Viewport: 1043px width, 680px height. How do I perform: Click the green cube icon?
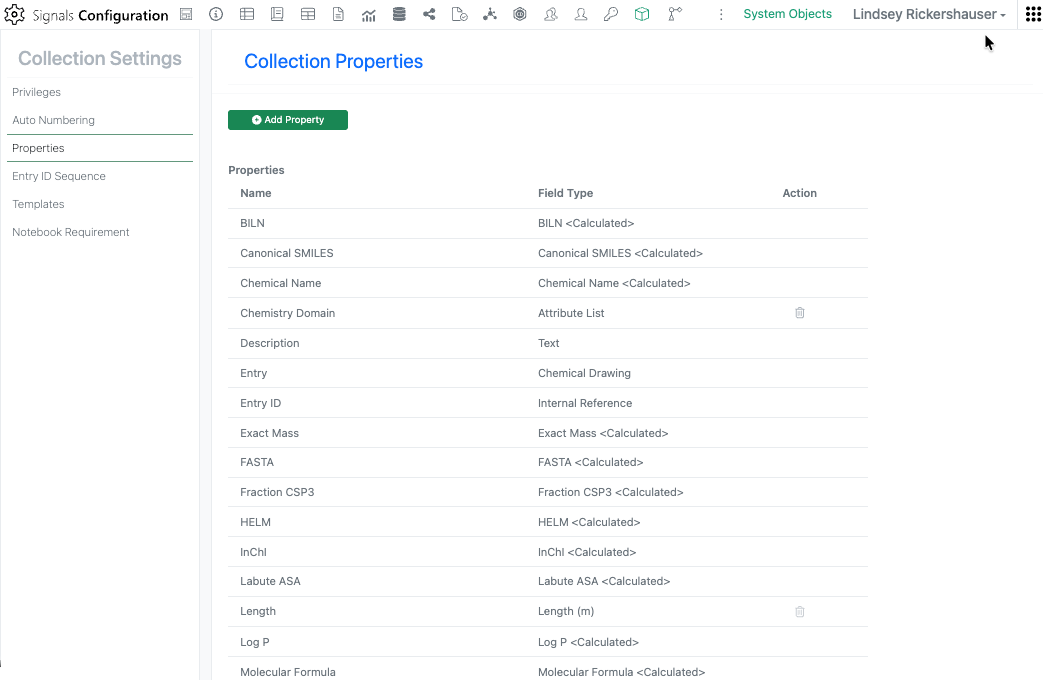[x=642, y=14]
